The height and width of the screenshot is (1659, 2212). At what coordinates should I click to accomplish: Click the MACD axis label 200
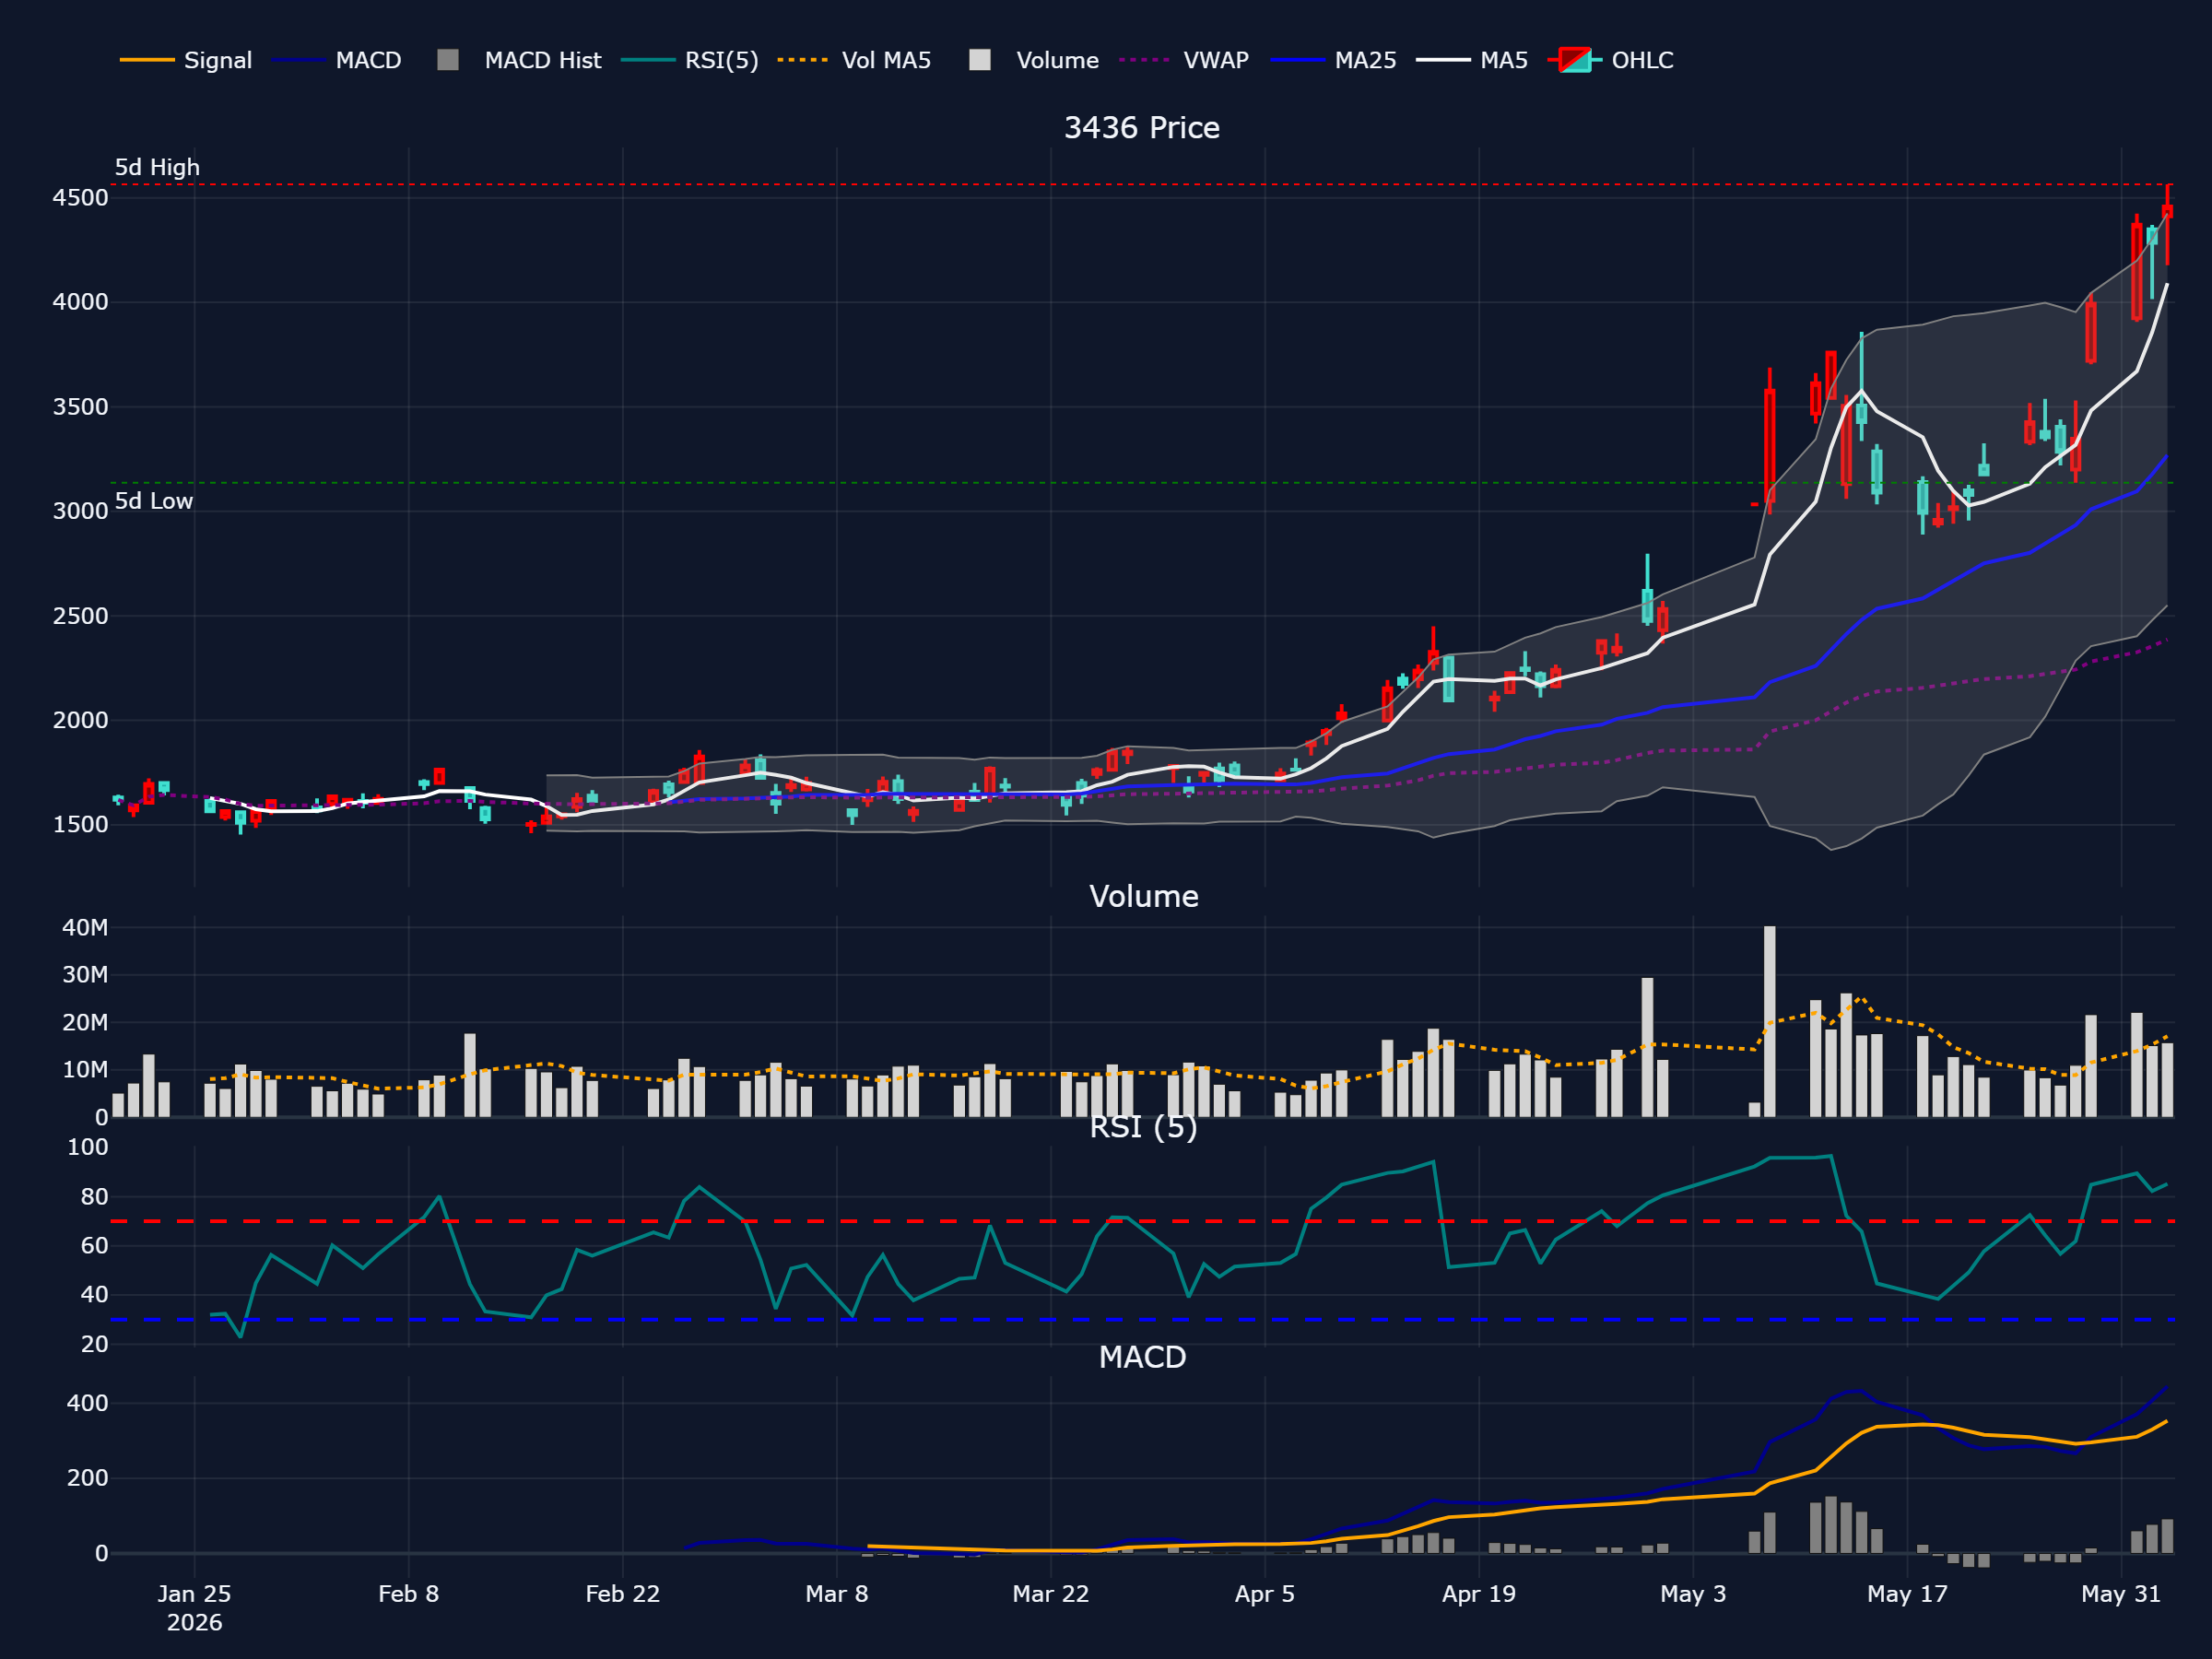click(88, 1478)
